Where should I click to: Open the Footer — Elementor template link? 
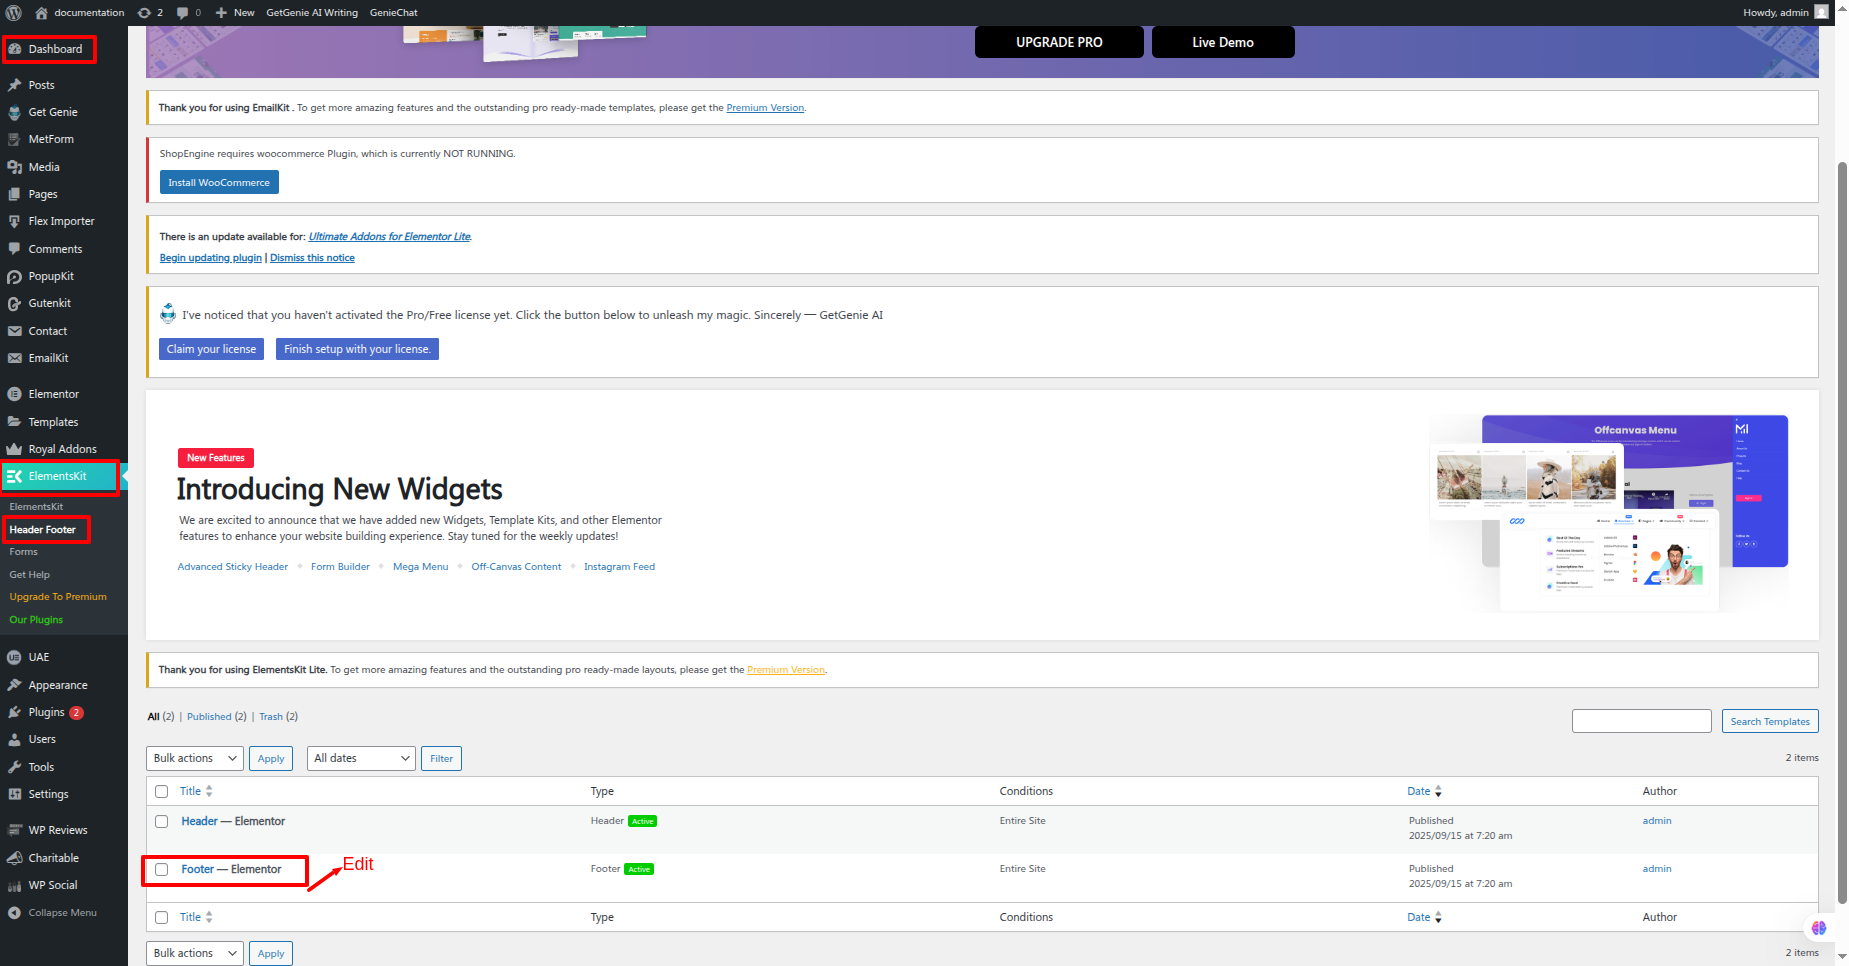231,870
